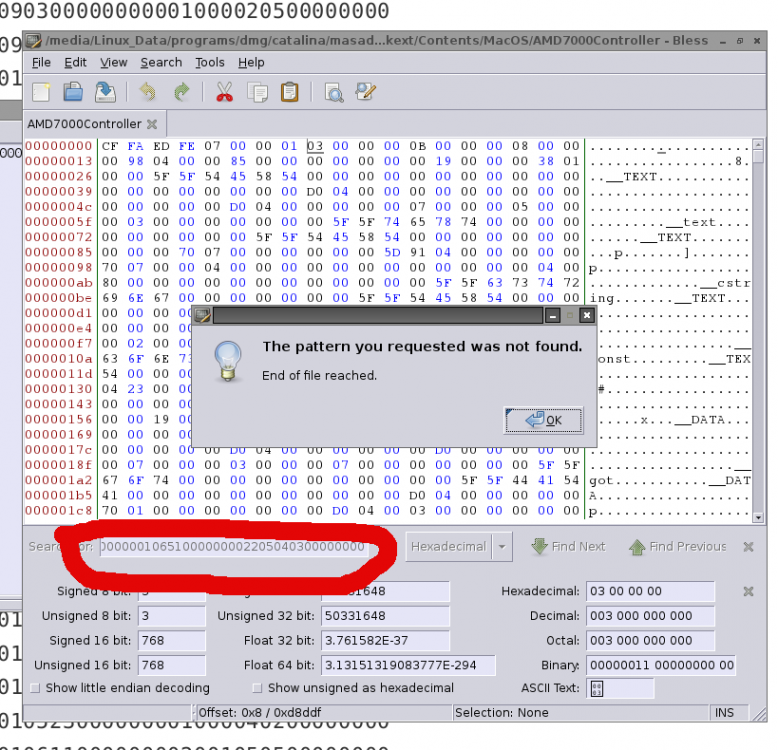Open a file using the folder icon
Screen dimensions: 778x750
click(x=73, y=92)
